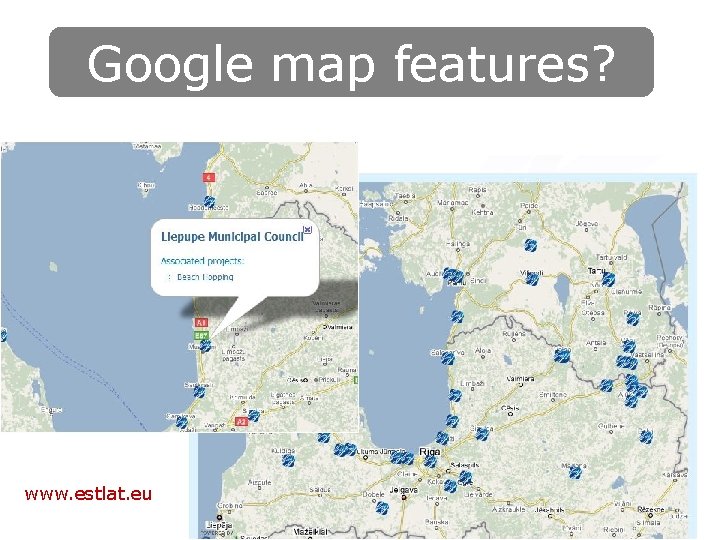Select the marker at Kuldīga
720x540 pixels.
click(288, 461)
